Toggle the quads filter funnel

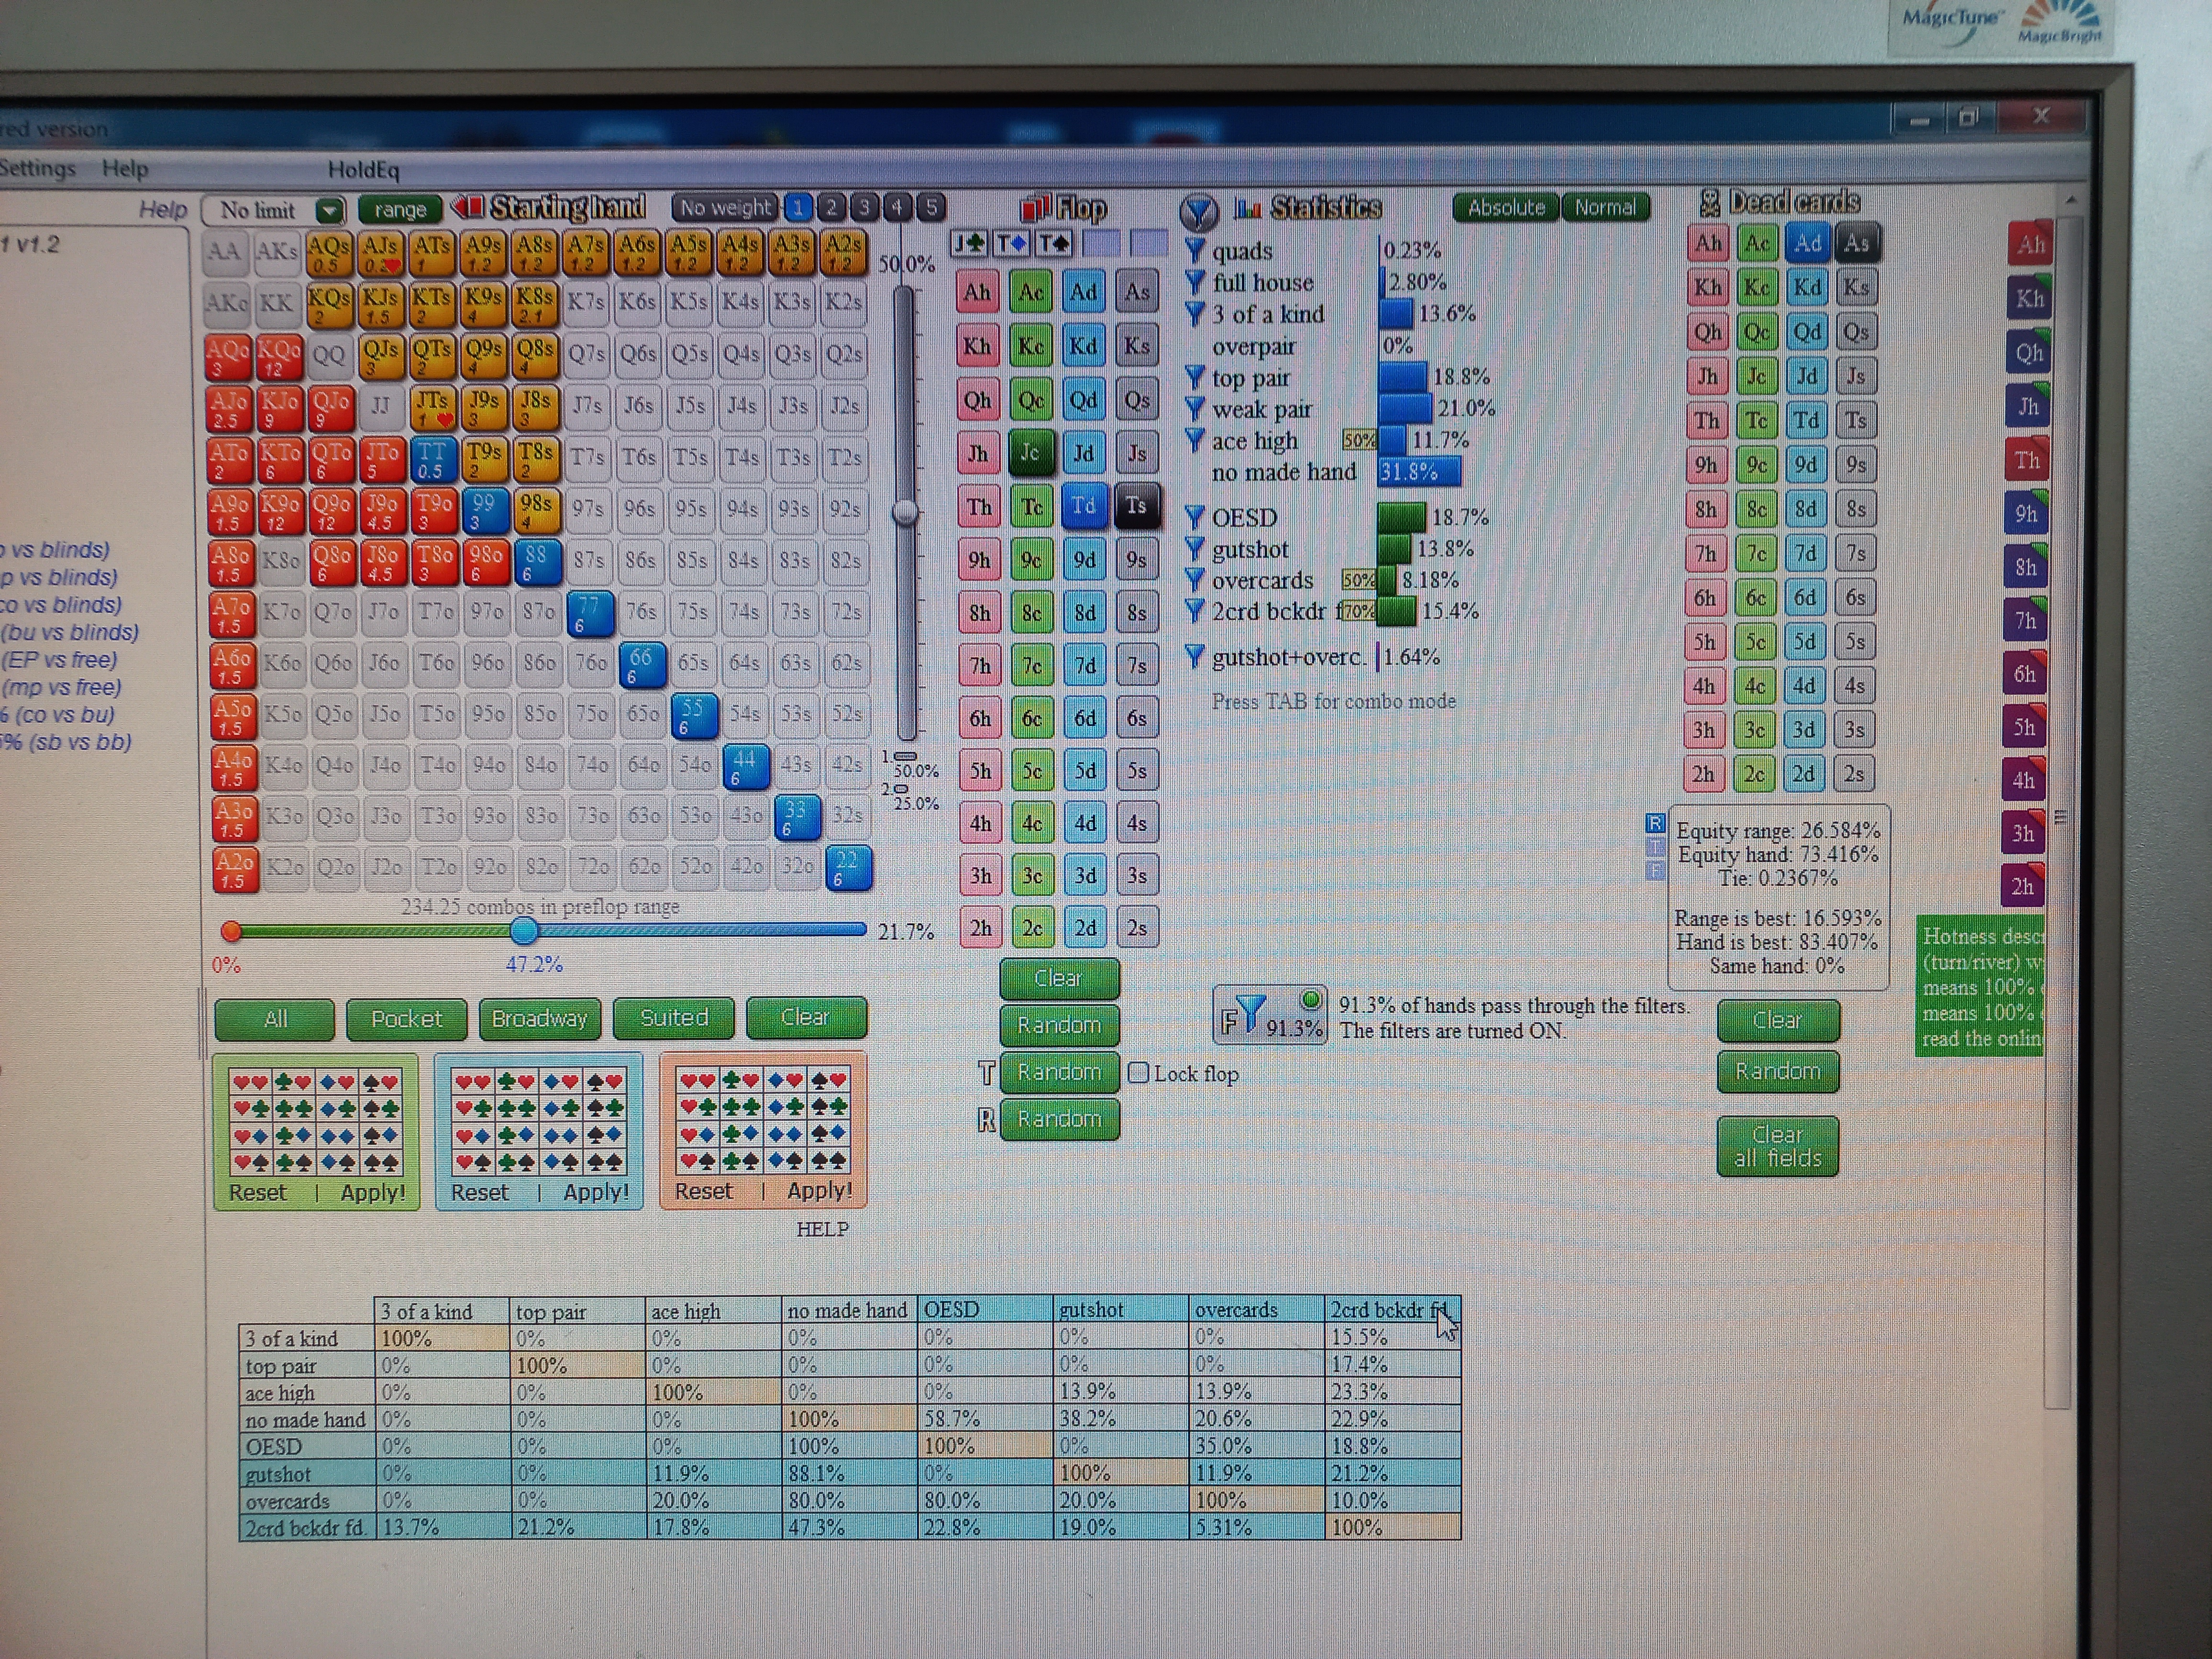pos(1194,250)
